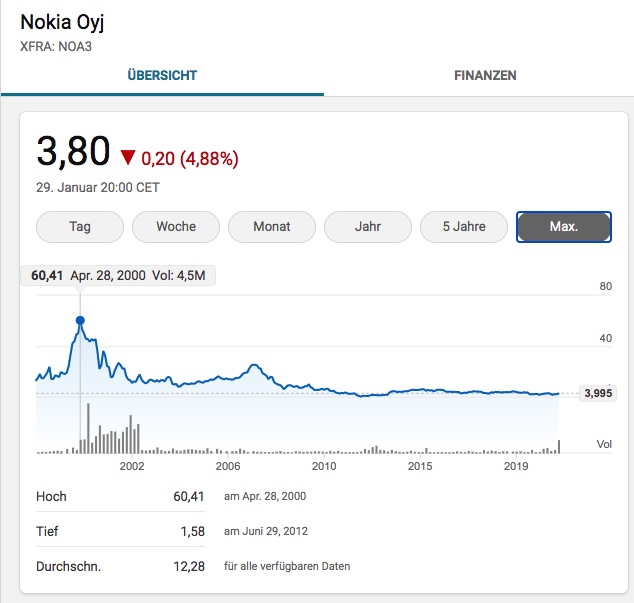Click the Durchschn. value 12,28
Image resolution: width=634 pixels, height=603 pixels.
[x=189, y=566]
